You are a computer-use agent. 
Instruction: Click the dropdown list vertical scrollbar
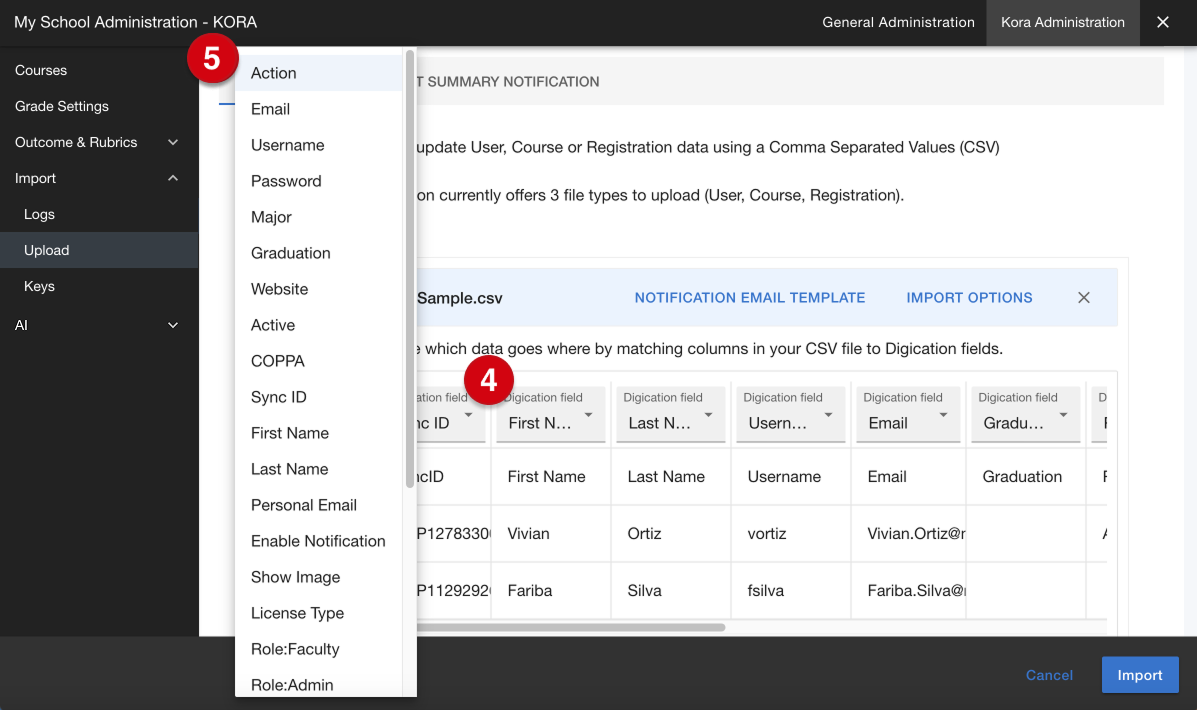coord(410,268)
